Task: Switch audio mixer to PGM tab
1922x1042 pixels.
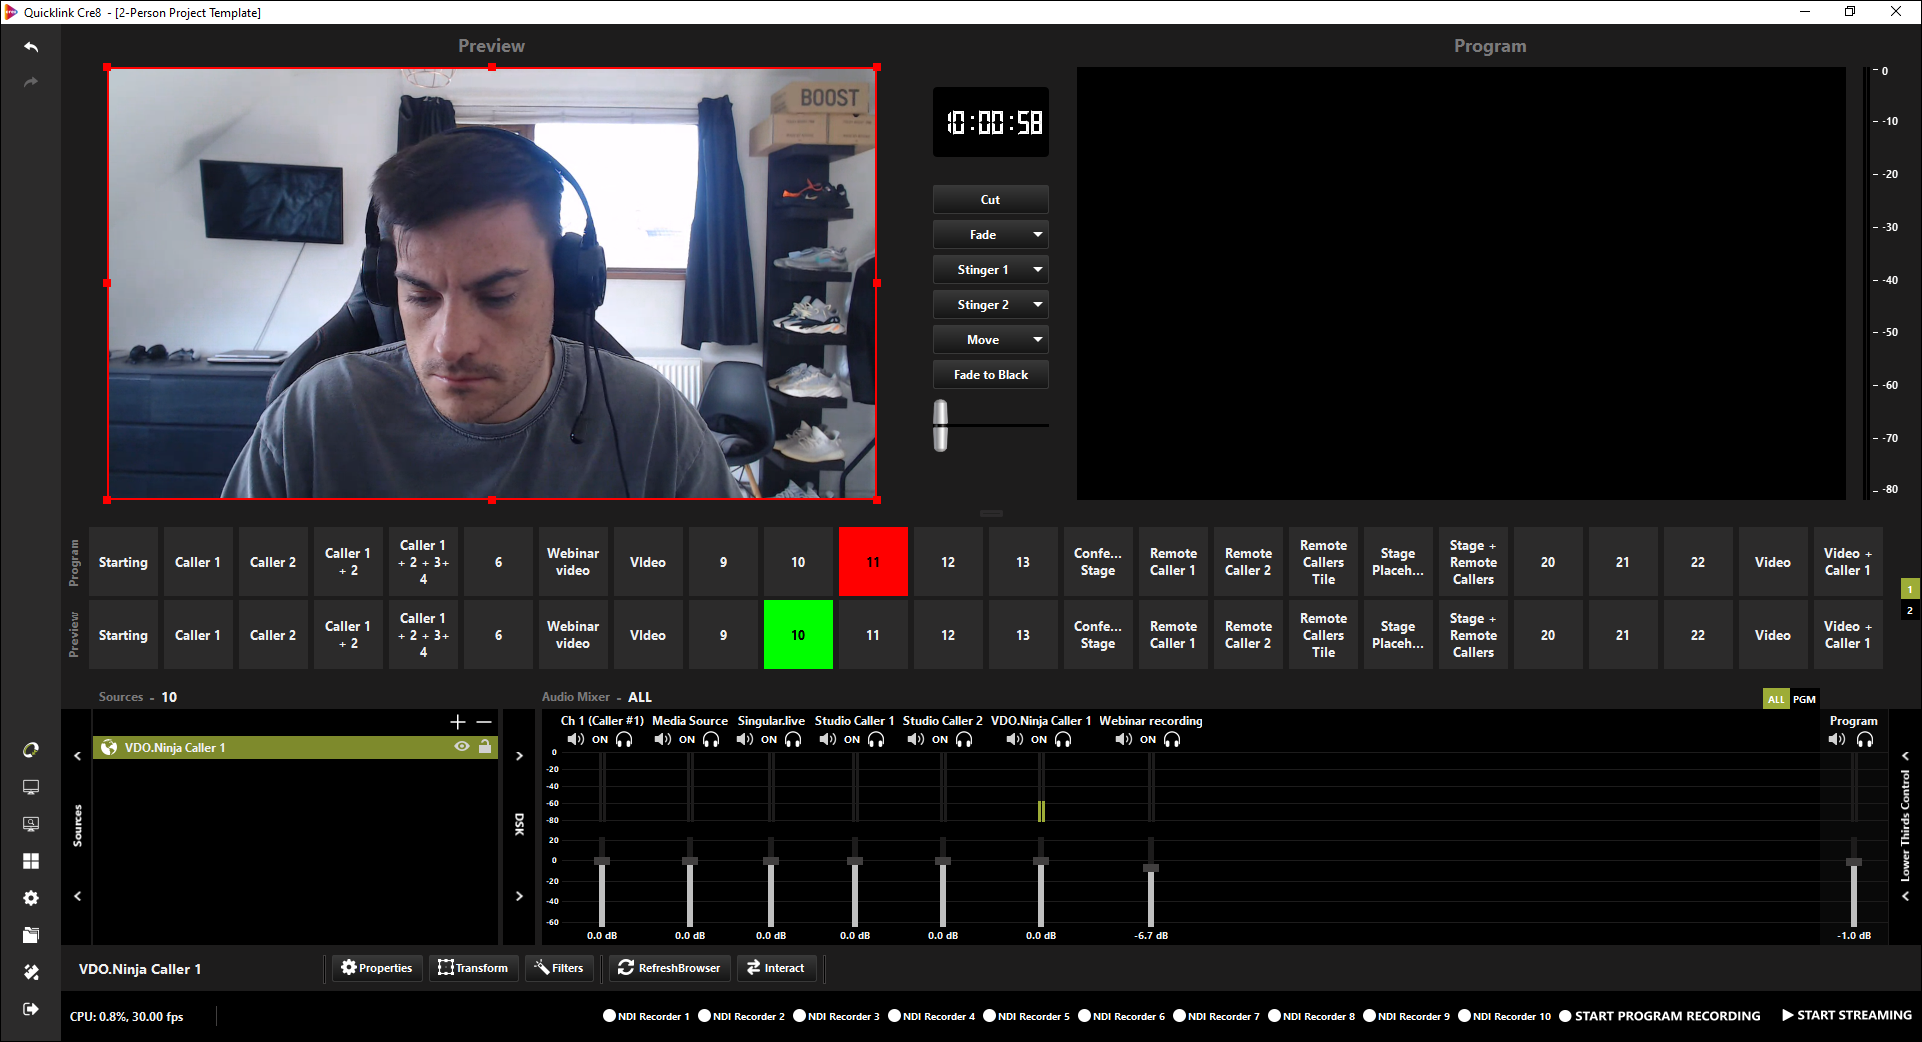Action: (x=1804, y=699)
